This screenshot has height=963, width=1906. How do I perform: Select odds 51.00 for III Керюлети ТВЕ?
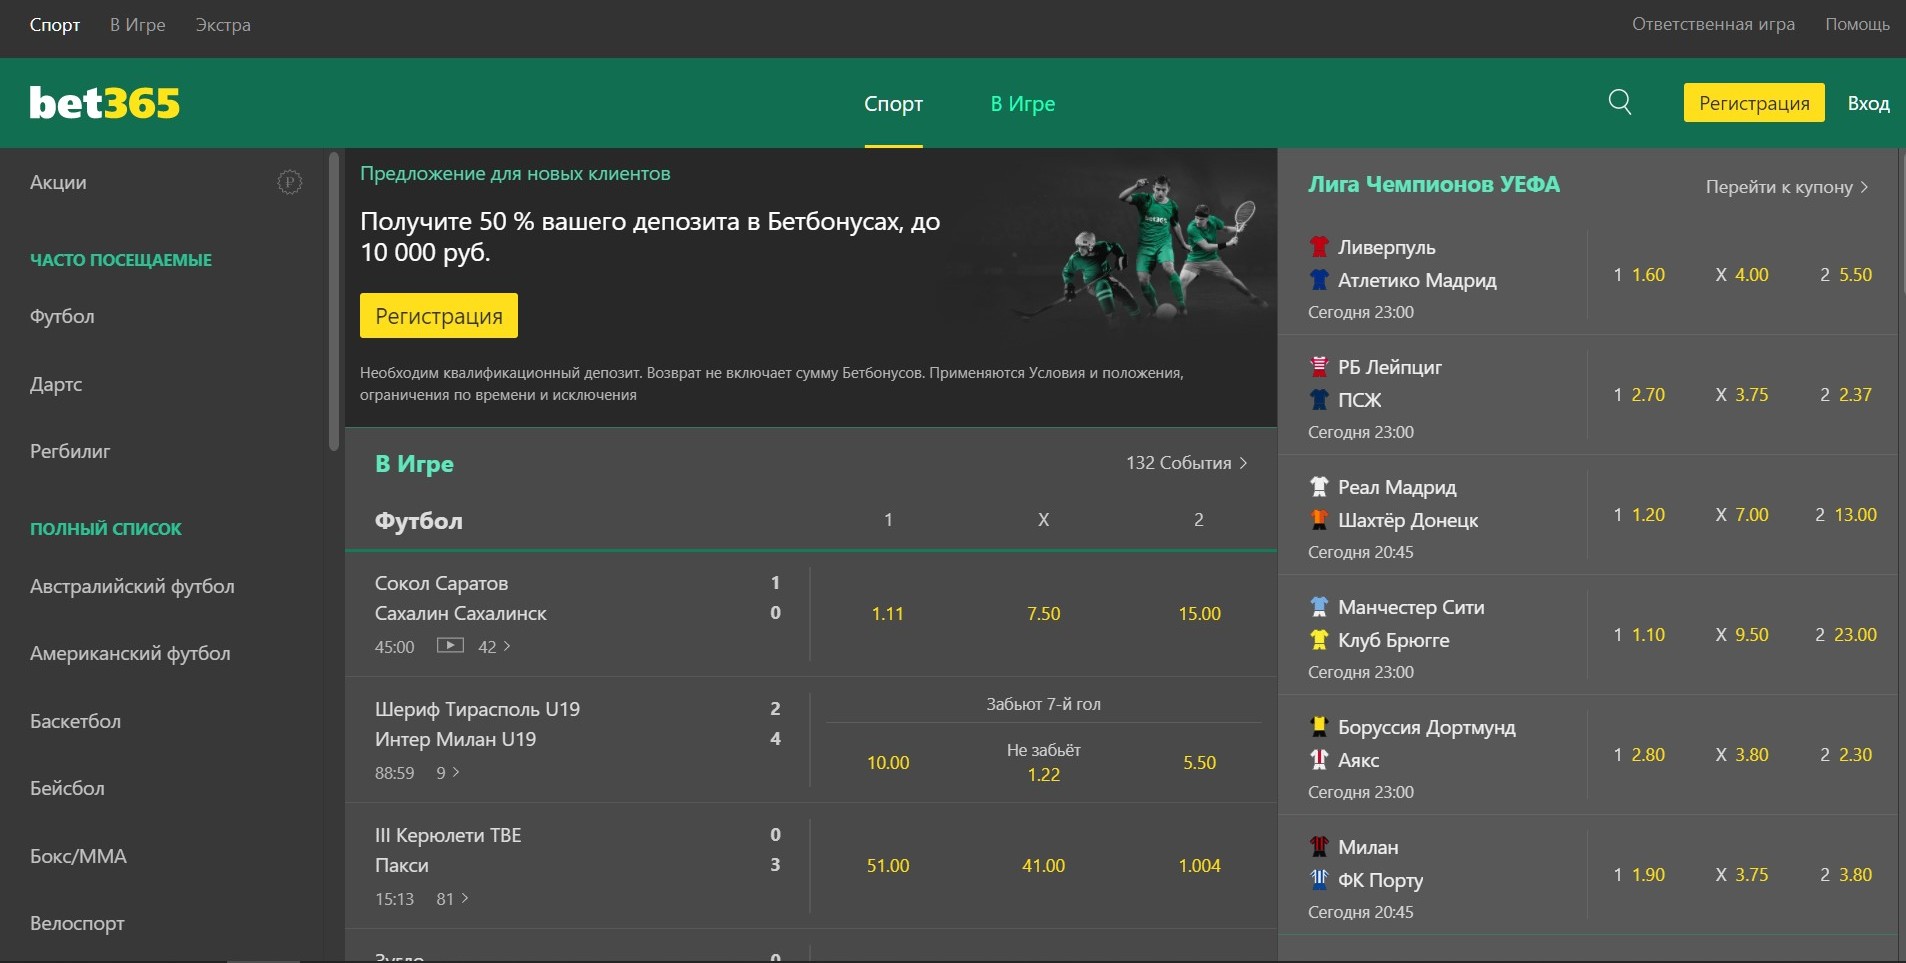pos(888,866)
